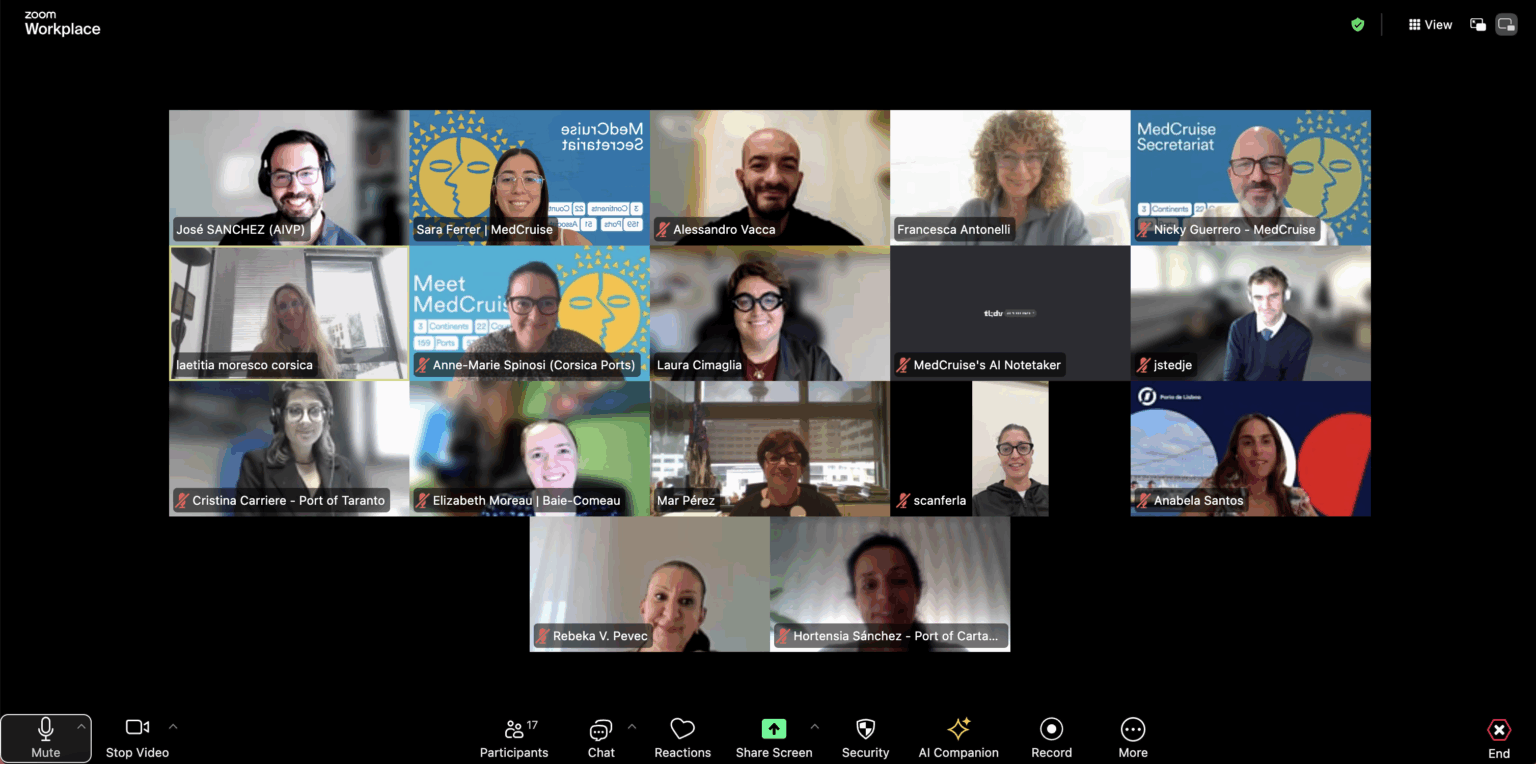The width and height of the screenshot is (1536, 764).
Task: Click muted mic icon beside jstedje
Action: click(x=1143, y=366)
